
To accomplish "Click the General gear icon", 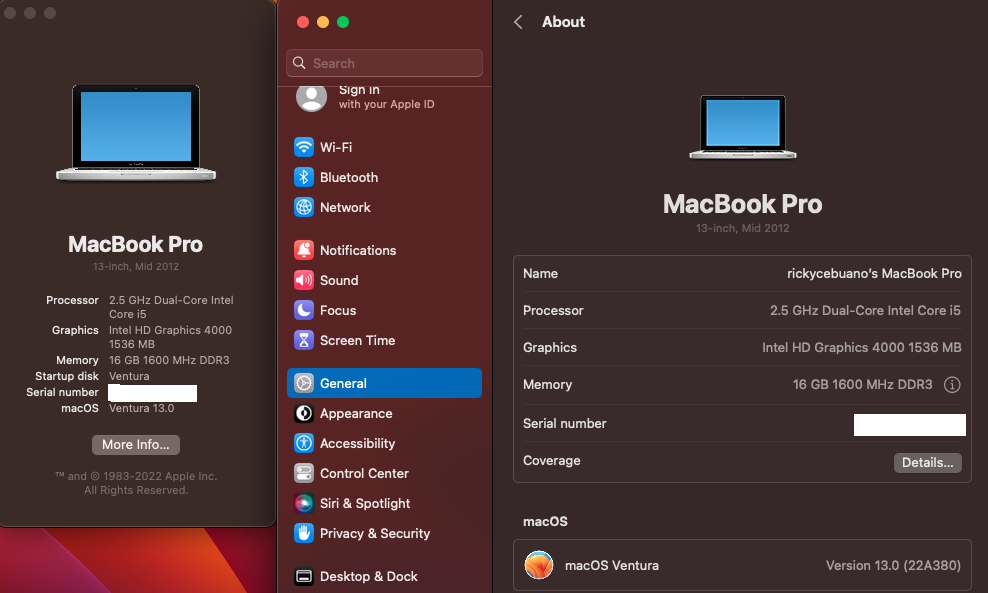I will point(304,383).
